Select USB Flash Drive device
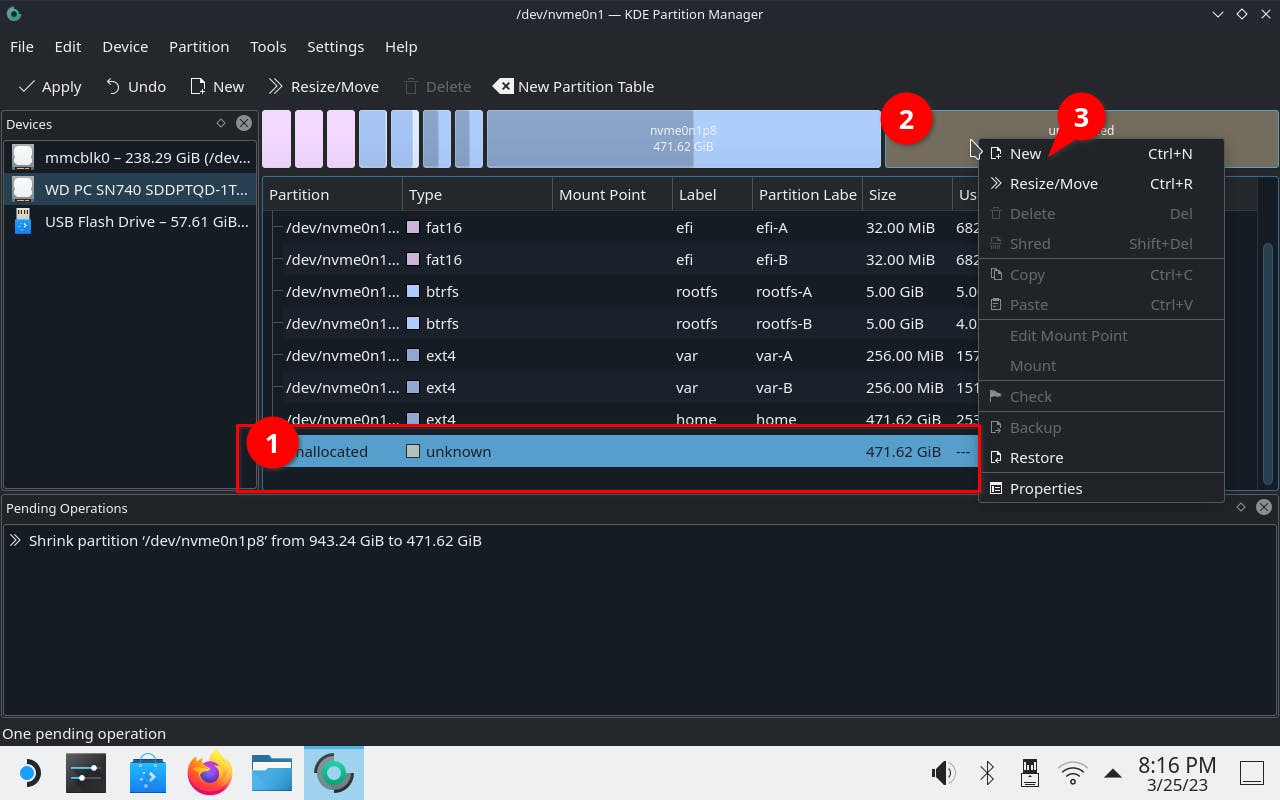This screenshot has width=1280, height=800. 130,221
